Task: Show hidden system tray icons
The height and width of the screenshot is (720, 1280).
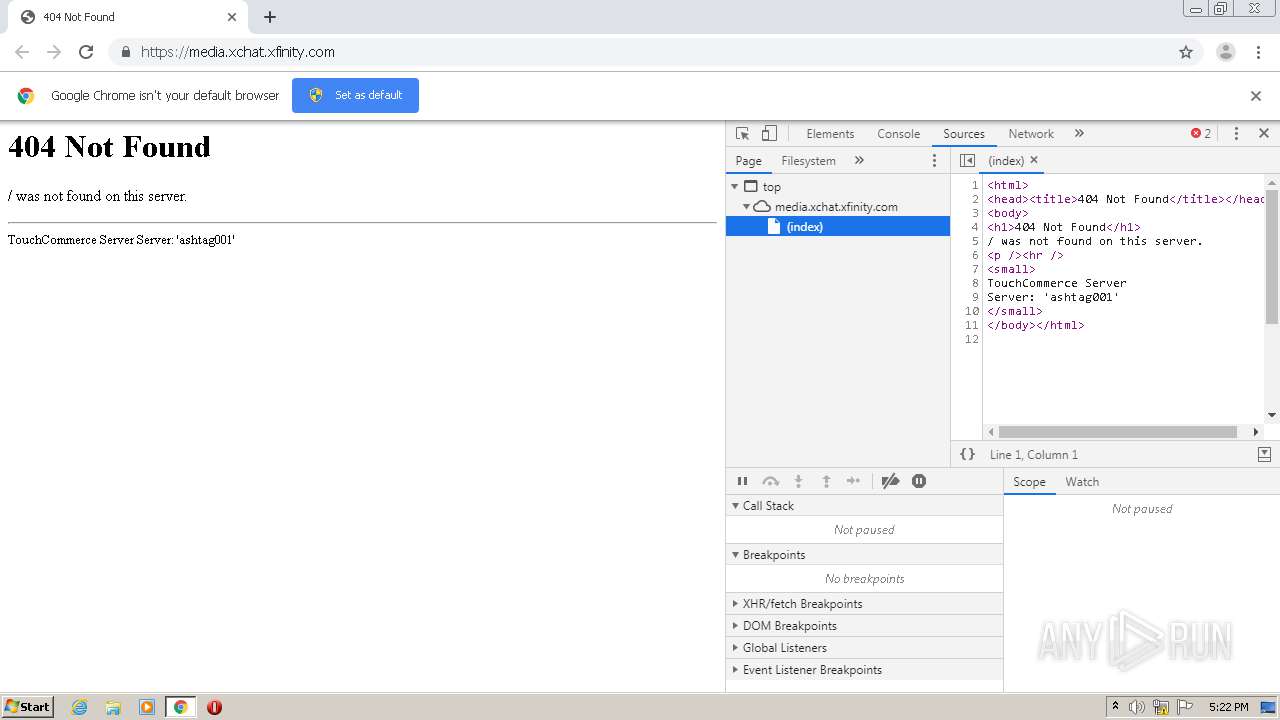Action: (1116, 706)
